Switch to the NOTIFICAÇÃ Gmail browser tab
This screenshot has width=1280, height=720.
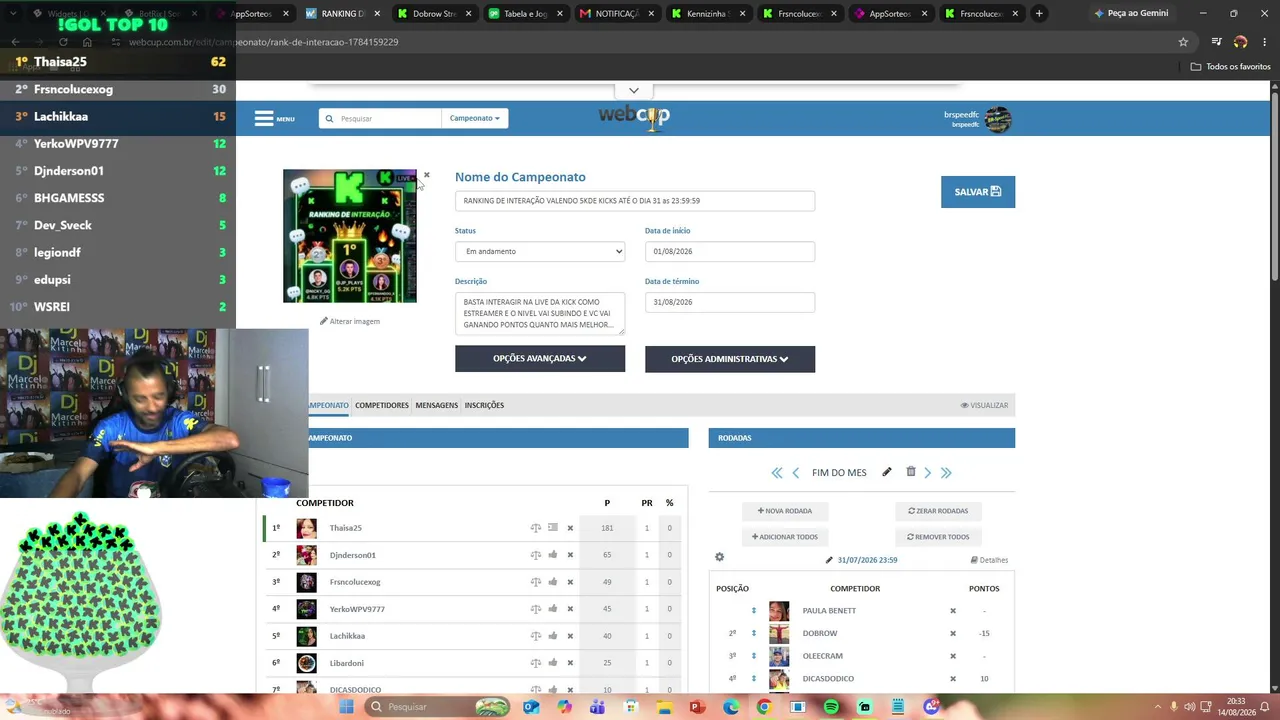point(616,14)
